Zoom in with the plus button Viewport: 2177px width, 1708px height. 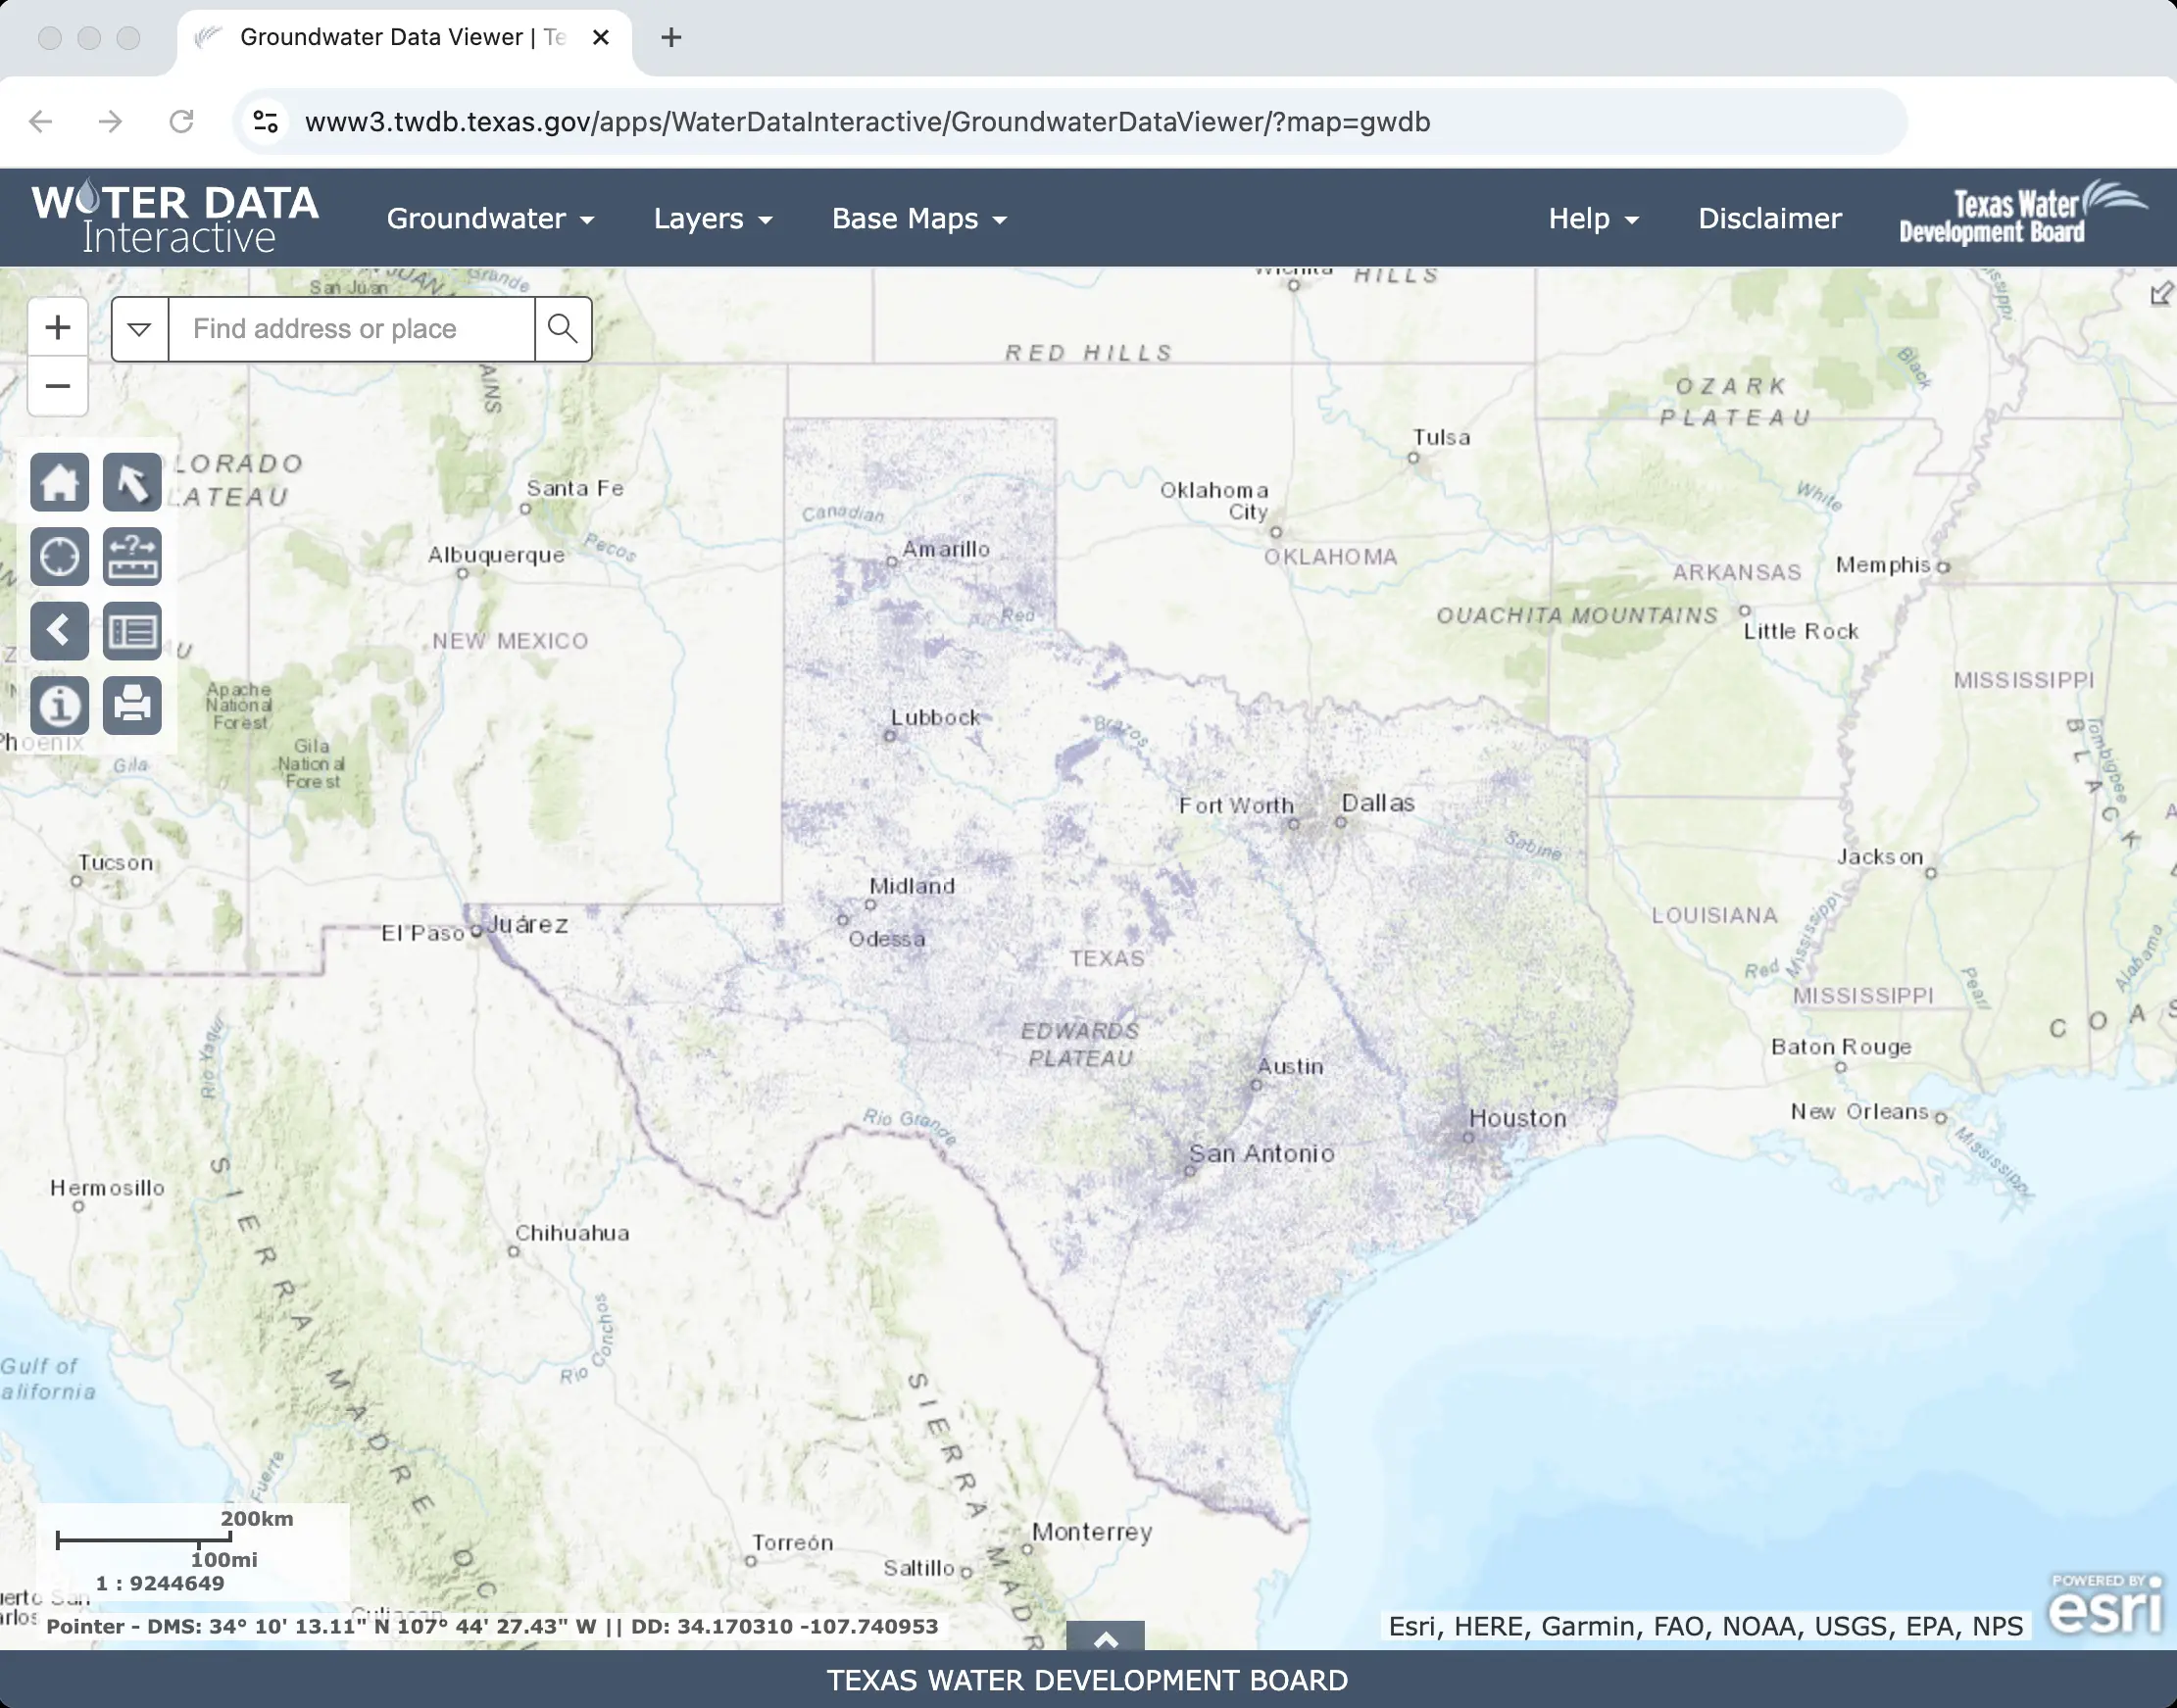click(58, 327)
